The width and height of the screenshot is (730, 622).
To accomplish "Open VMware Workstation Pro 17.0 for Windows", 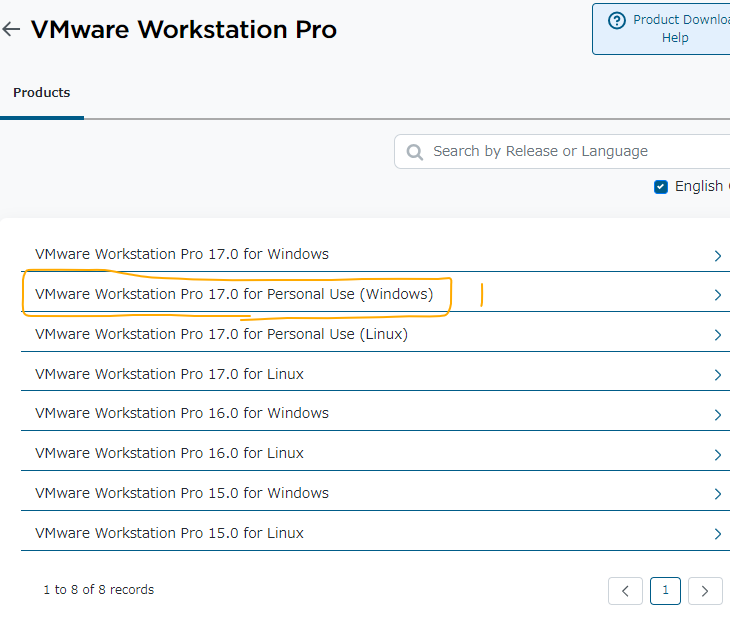I will 182,254.
